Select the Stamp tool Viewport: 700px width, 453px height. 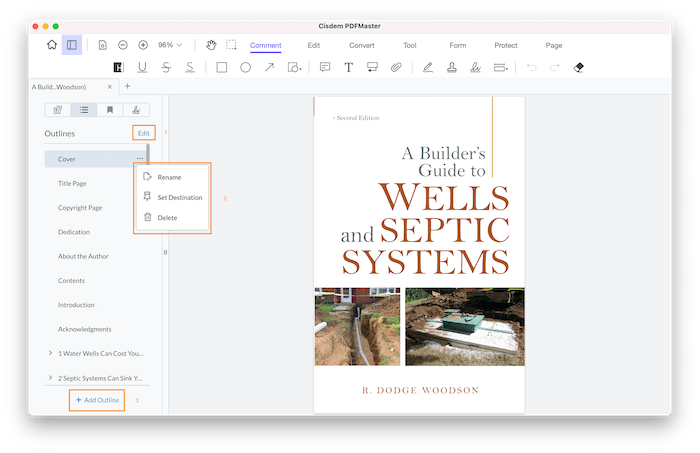pyautogui.click(x=452, y=67)
